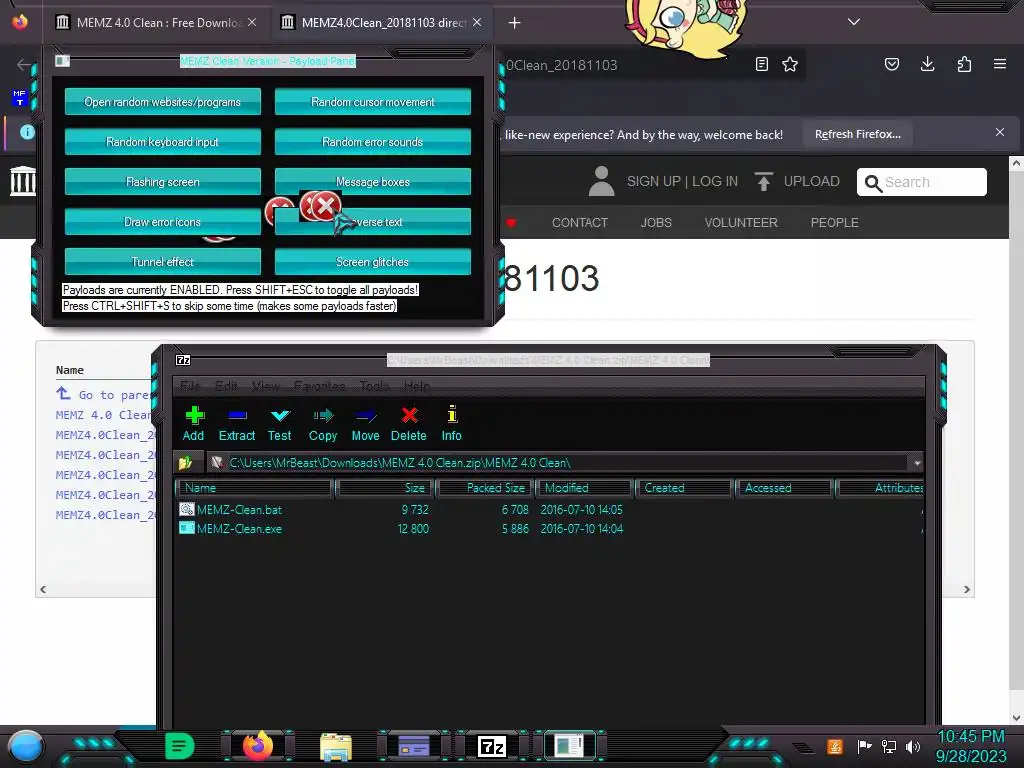Viewport: 1024px width, 768px height.
Task: Click the Internet Archive Search field
Action: pyautogui.click(x=921, y=182)
